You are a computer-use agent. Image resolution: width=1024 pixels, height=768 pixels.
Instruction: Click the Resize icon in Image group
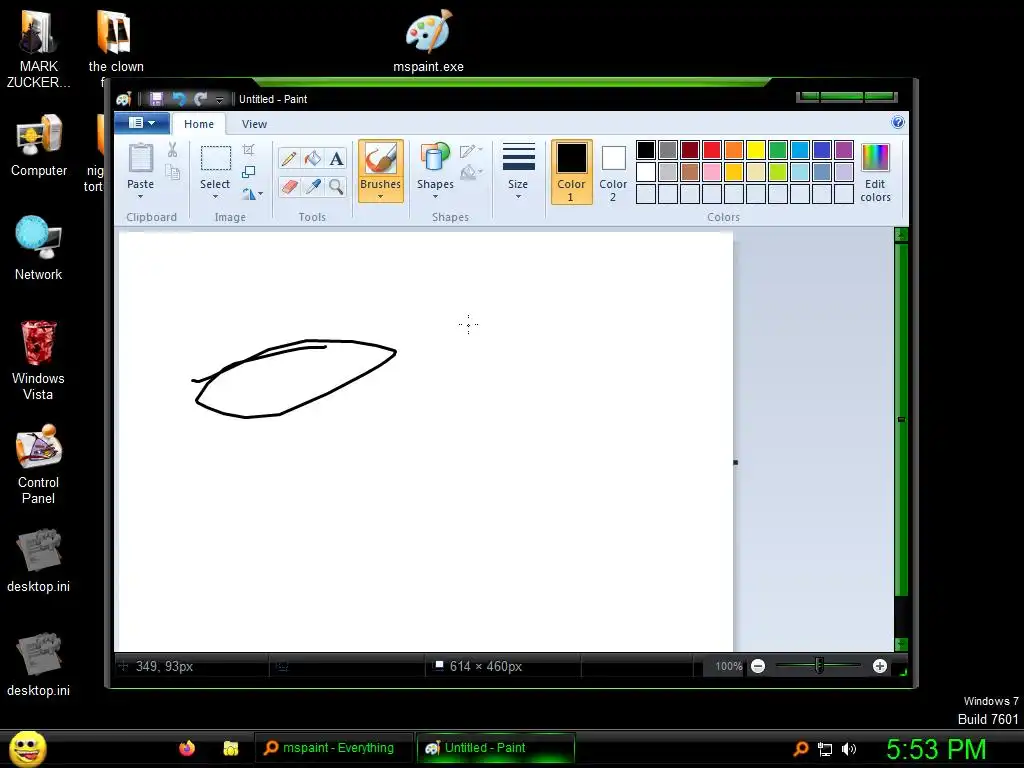coord(248,172)
